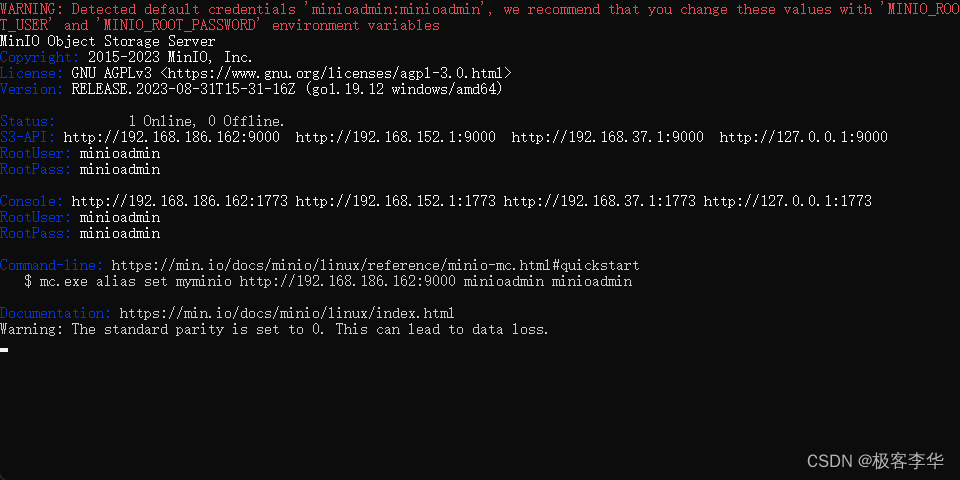Open the GNU AGPLv3 license URL
Viewport: 960px width, 480px height.
pyautogui.click(x=339, y=73)
